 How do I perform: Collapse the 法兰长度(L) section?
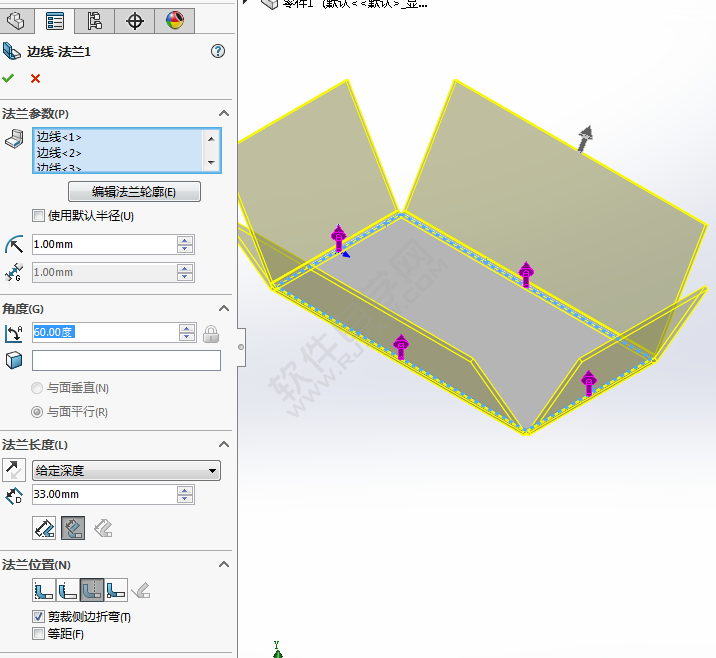(x=224, y=444)
